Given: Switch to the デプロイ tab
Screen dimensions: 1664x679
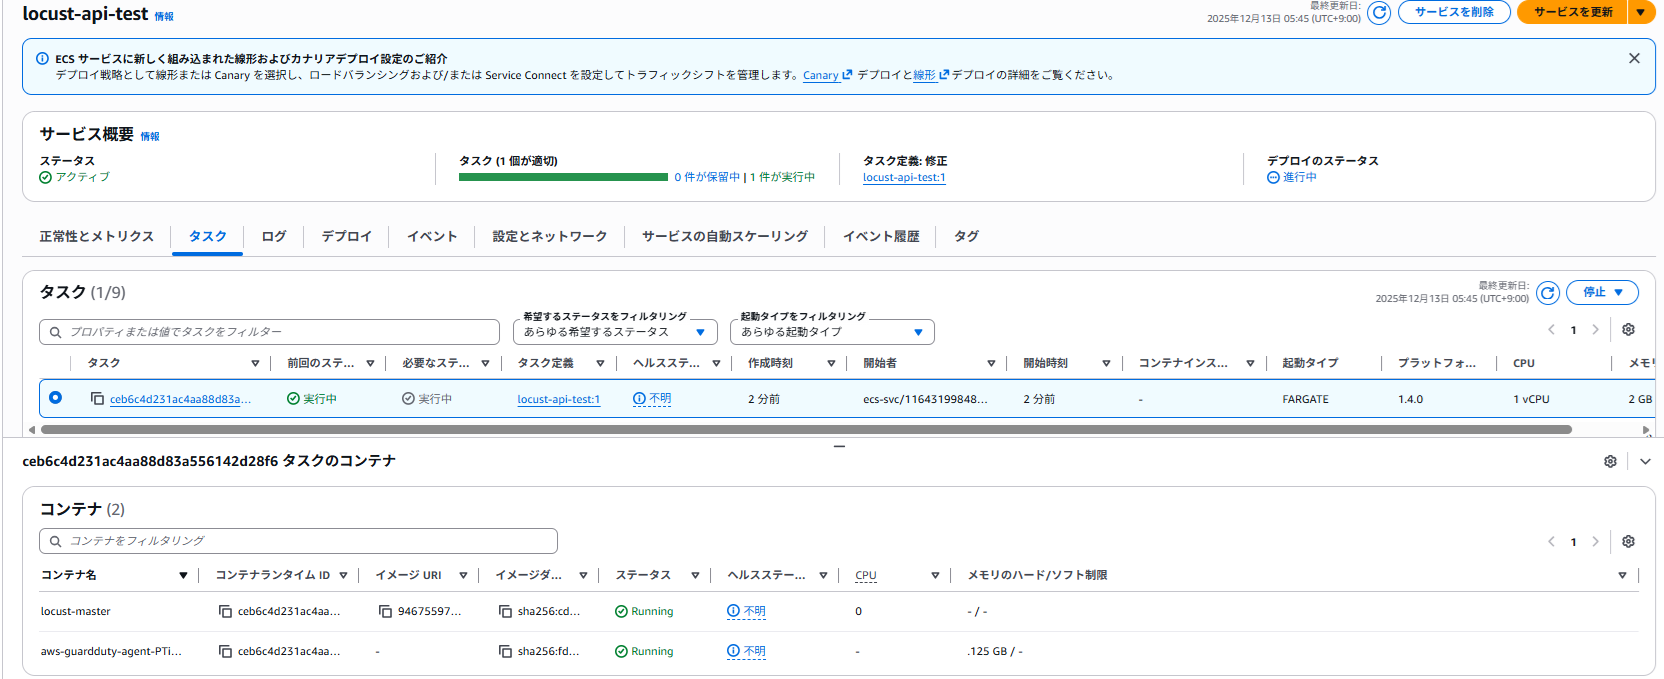Looking at the screenshot, I should coord(346,237).
